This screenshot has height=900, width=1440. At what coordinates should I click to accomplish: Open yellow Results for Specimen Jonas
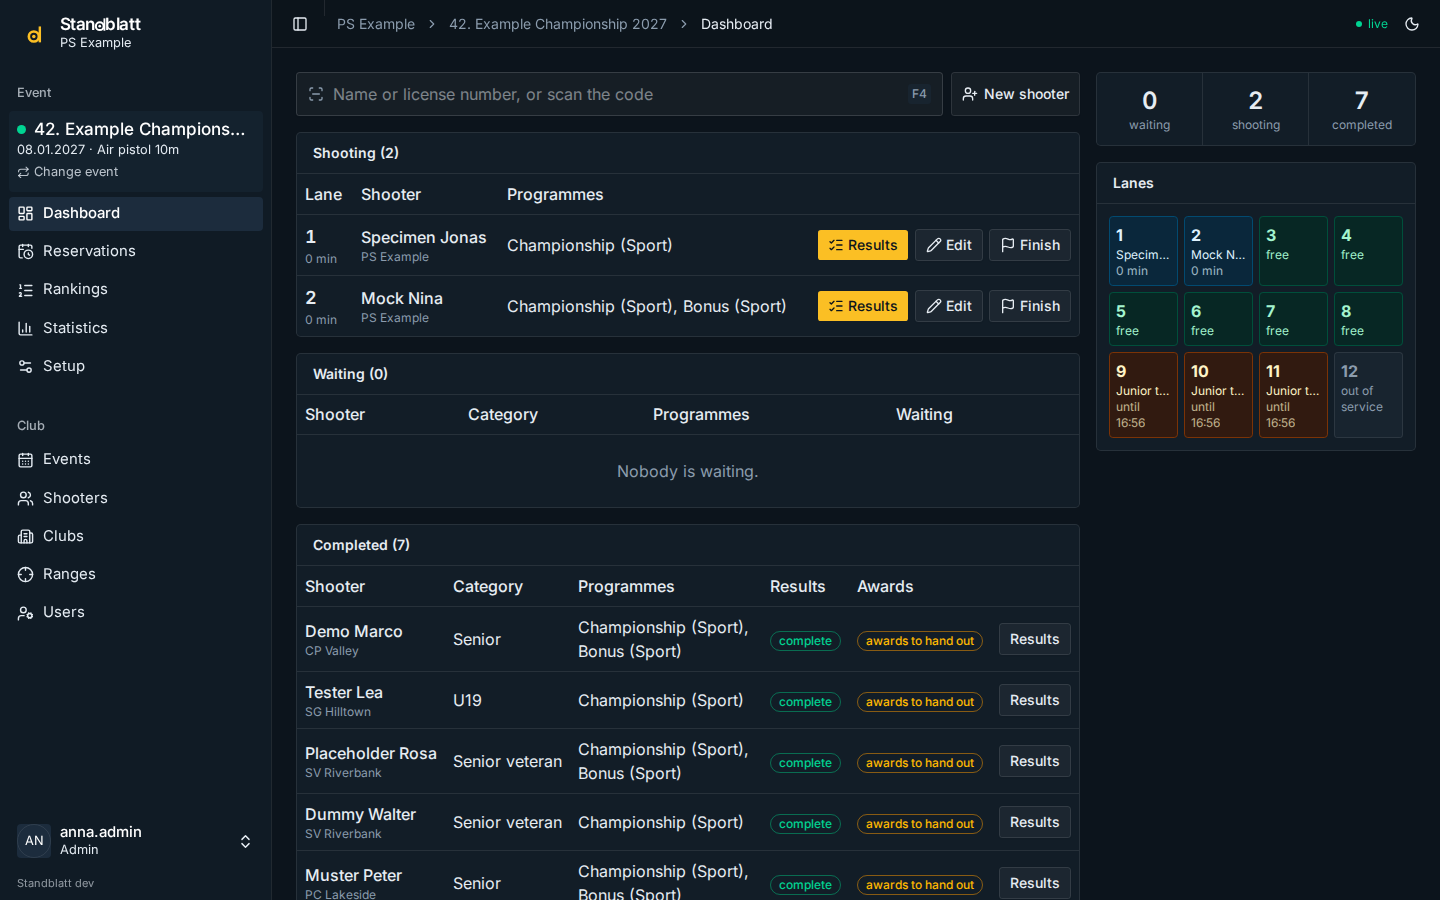(863, 245)
